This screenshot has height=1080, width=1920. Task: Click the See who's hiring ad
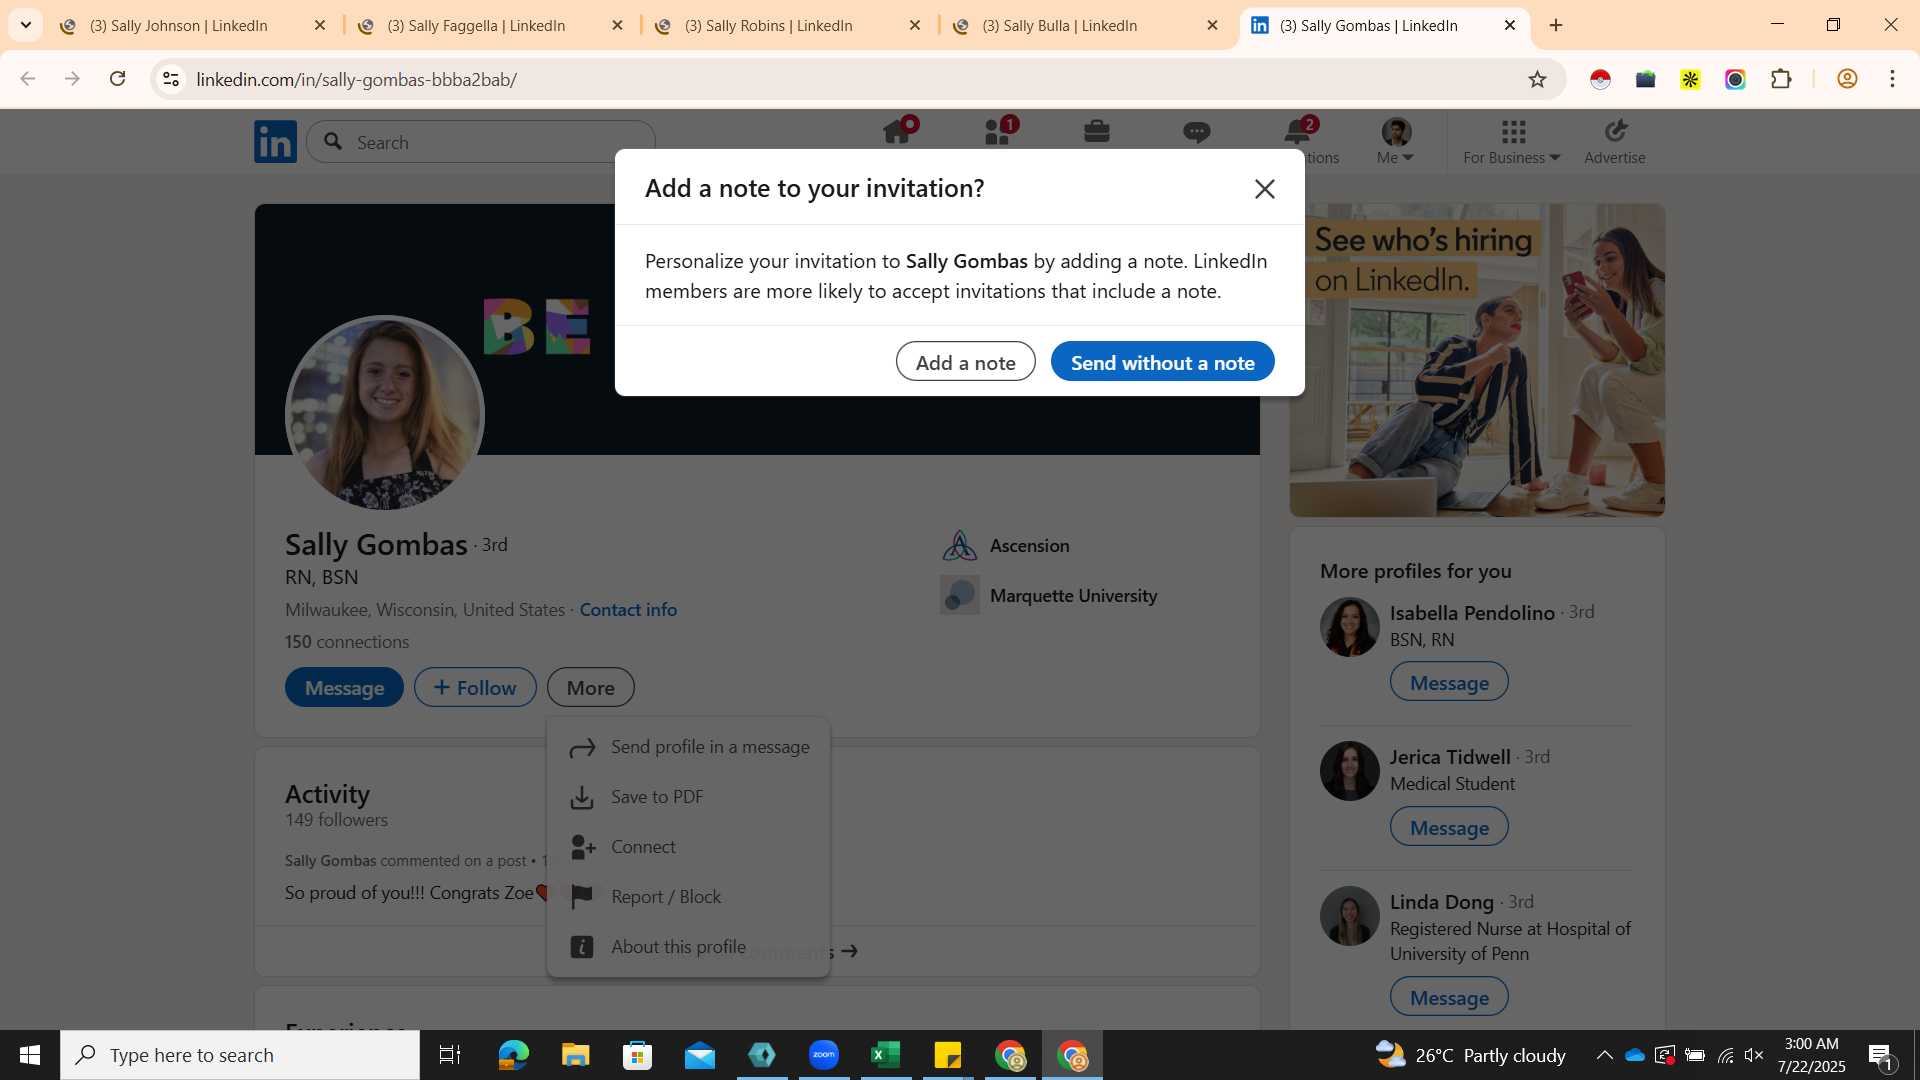(x=1477, y=360)
